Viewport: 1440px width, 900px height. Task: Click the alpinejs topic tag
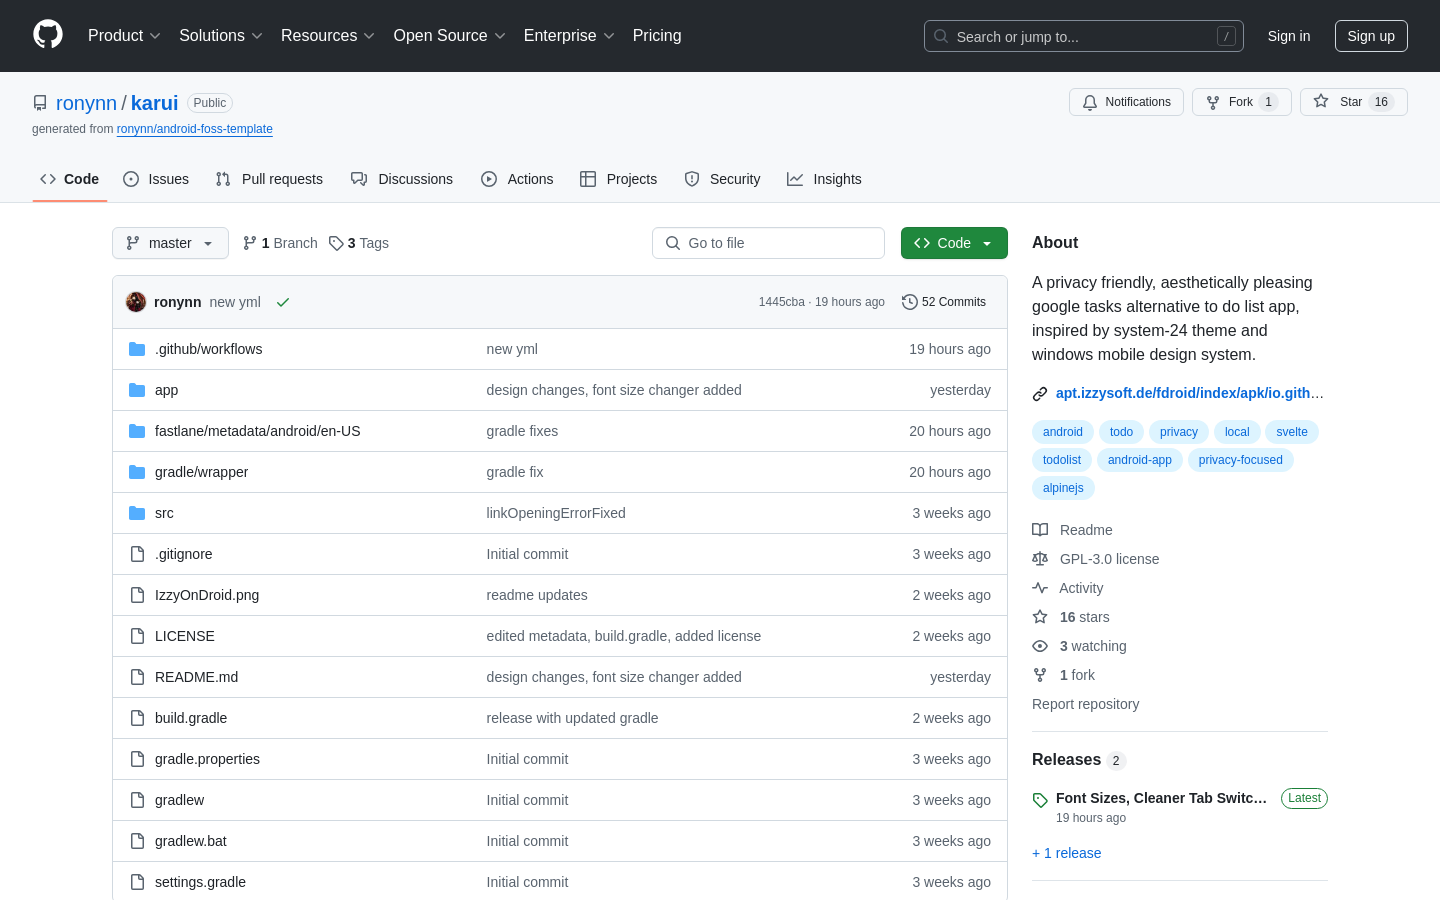click(1063, 488)
